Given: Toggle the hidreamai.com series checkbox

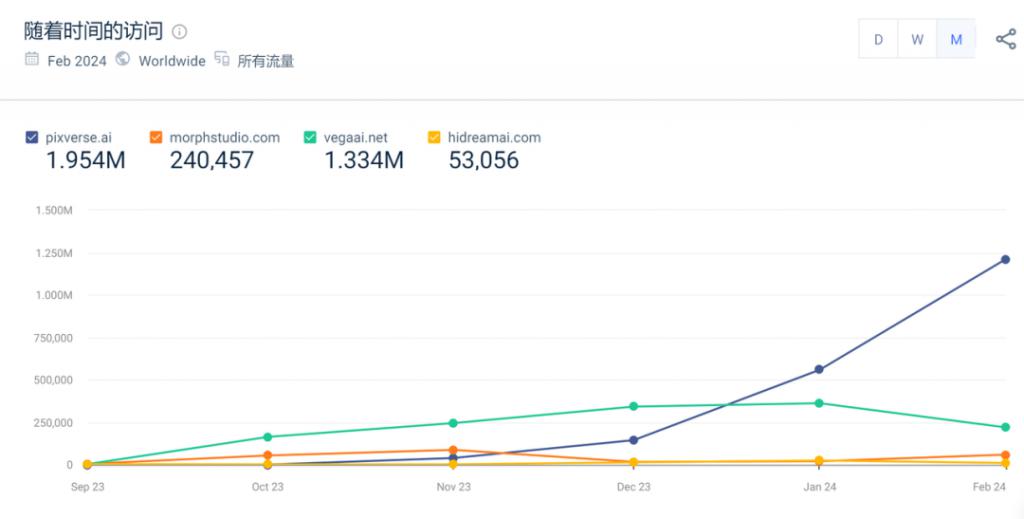Looking at the screenshot, I should pyautogui.click(x=434, y=137).
